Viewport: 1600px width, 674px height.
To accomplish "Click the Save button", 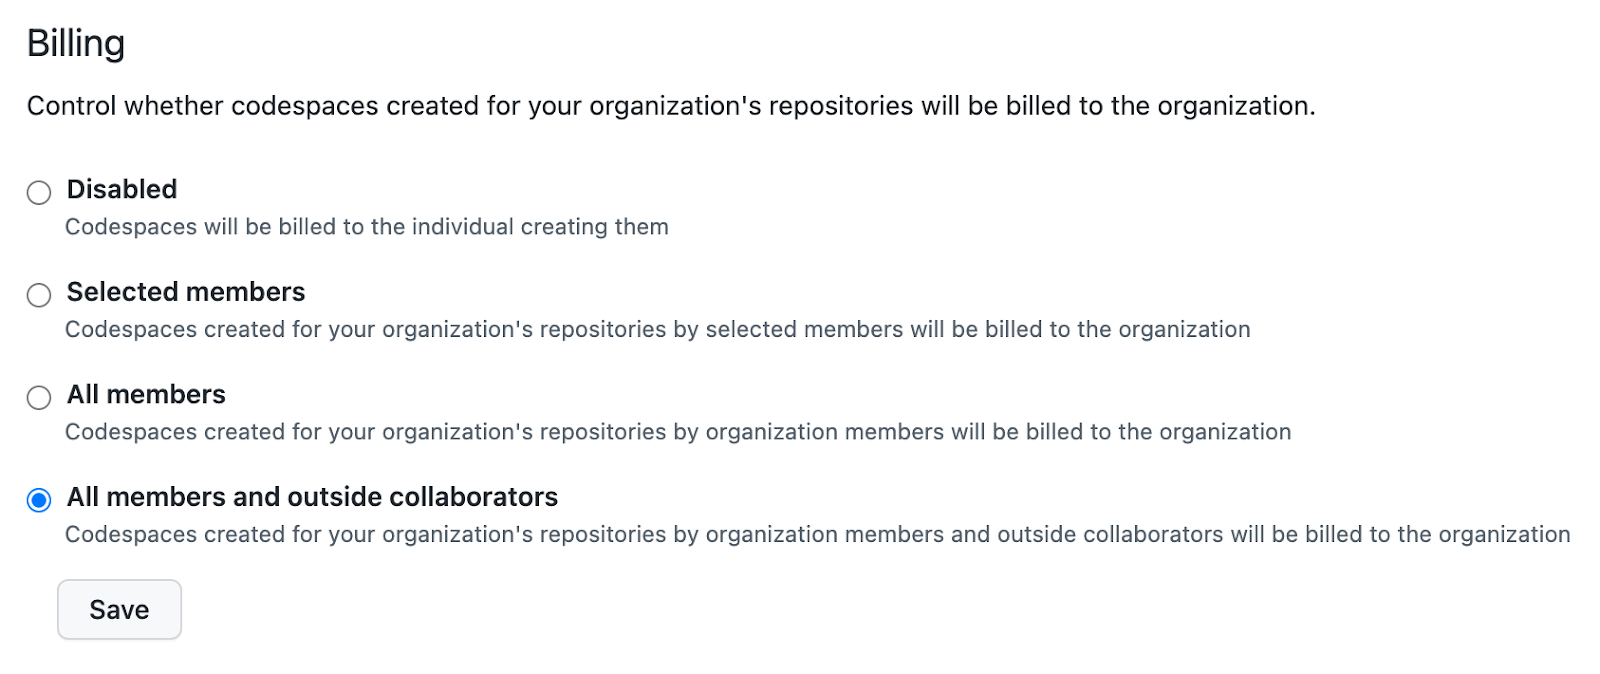I will tap(119, 609).
